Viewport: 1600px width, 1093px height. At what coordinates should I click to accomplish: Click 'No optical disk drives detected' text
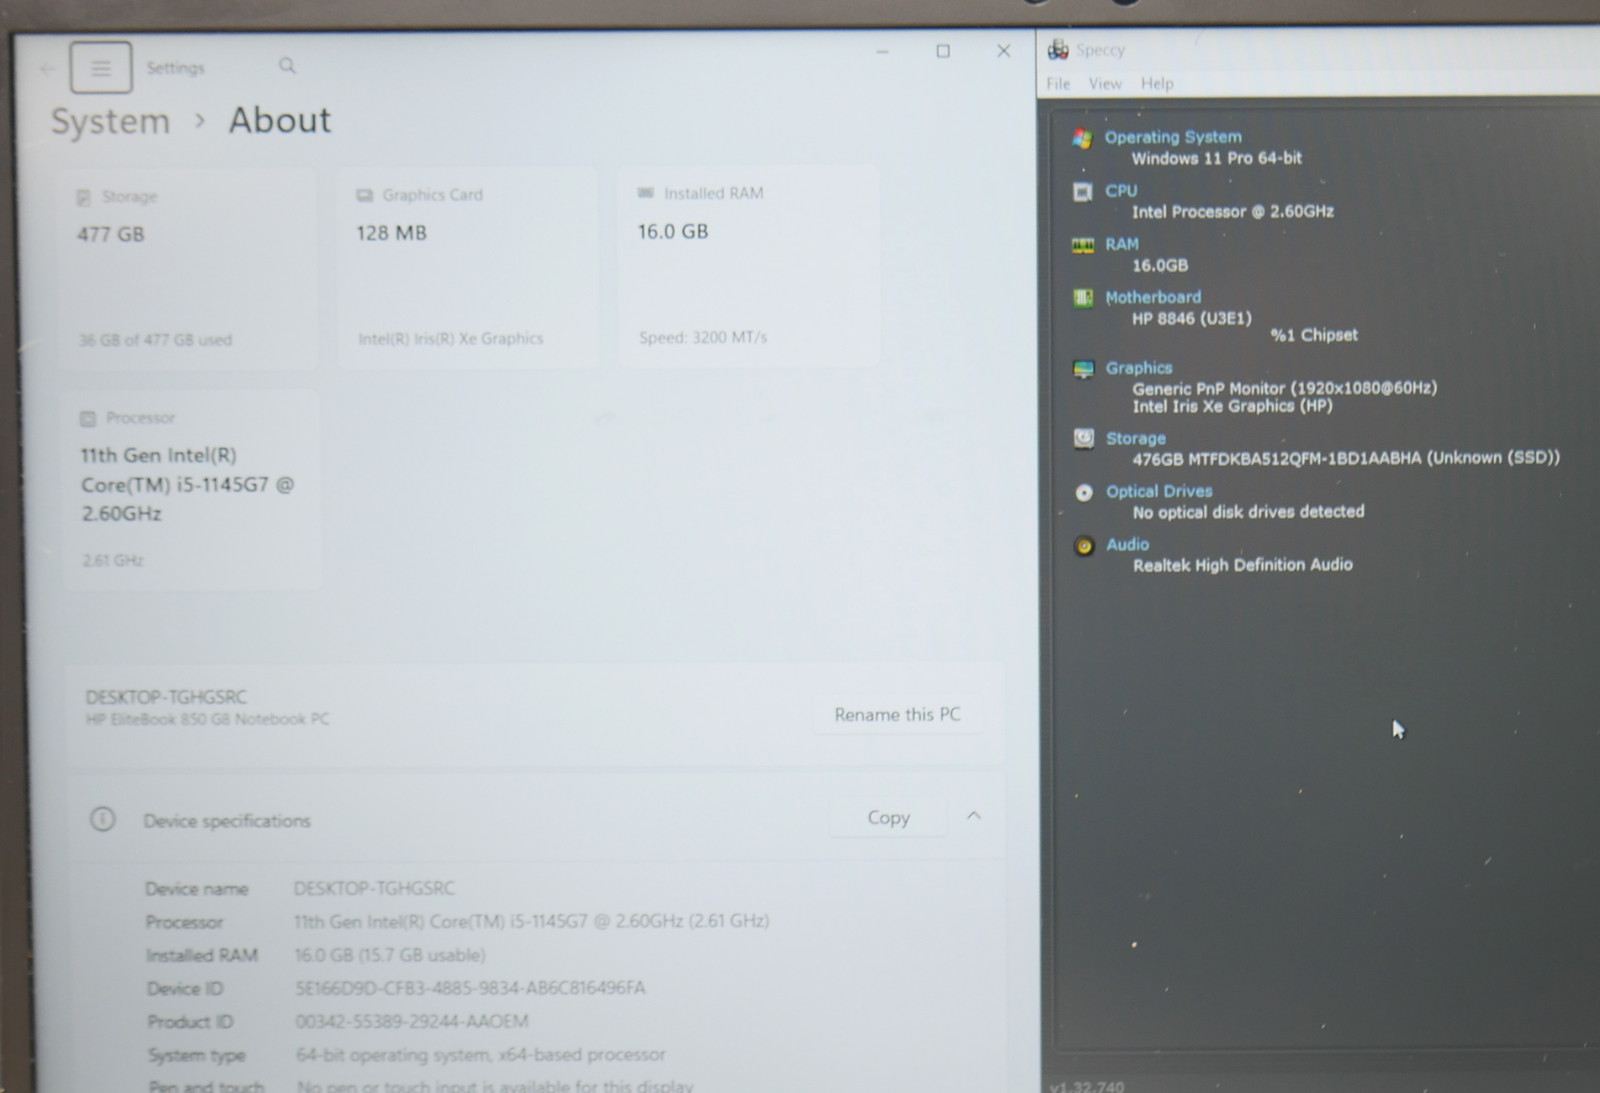pos(1248,512)
